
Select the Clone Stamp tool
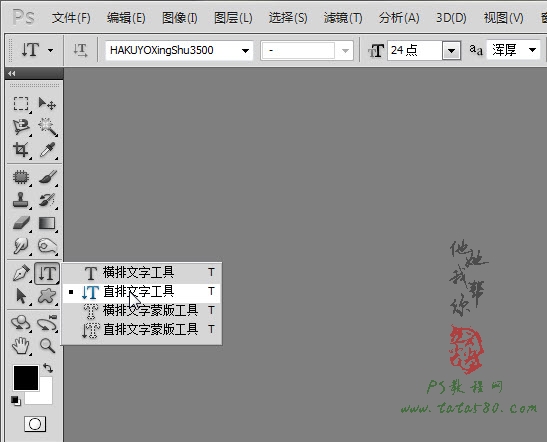tap(21, 200)
